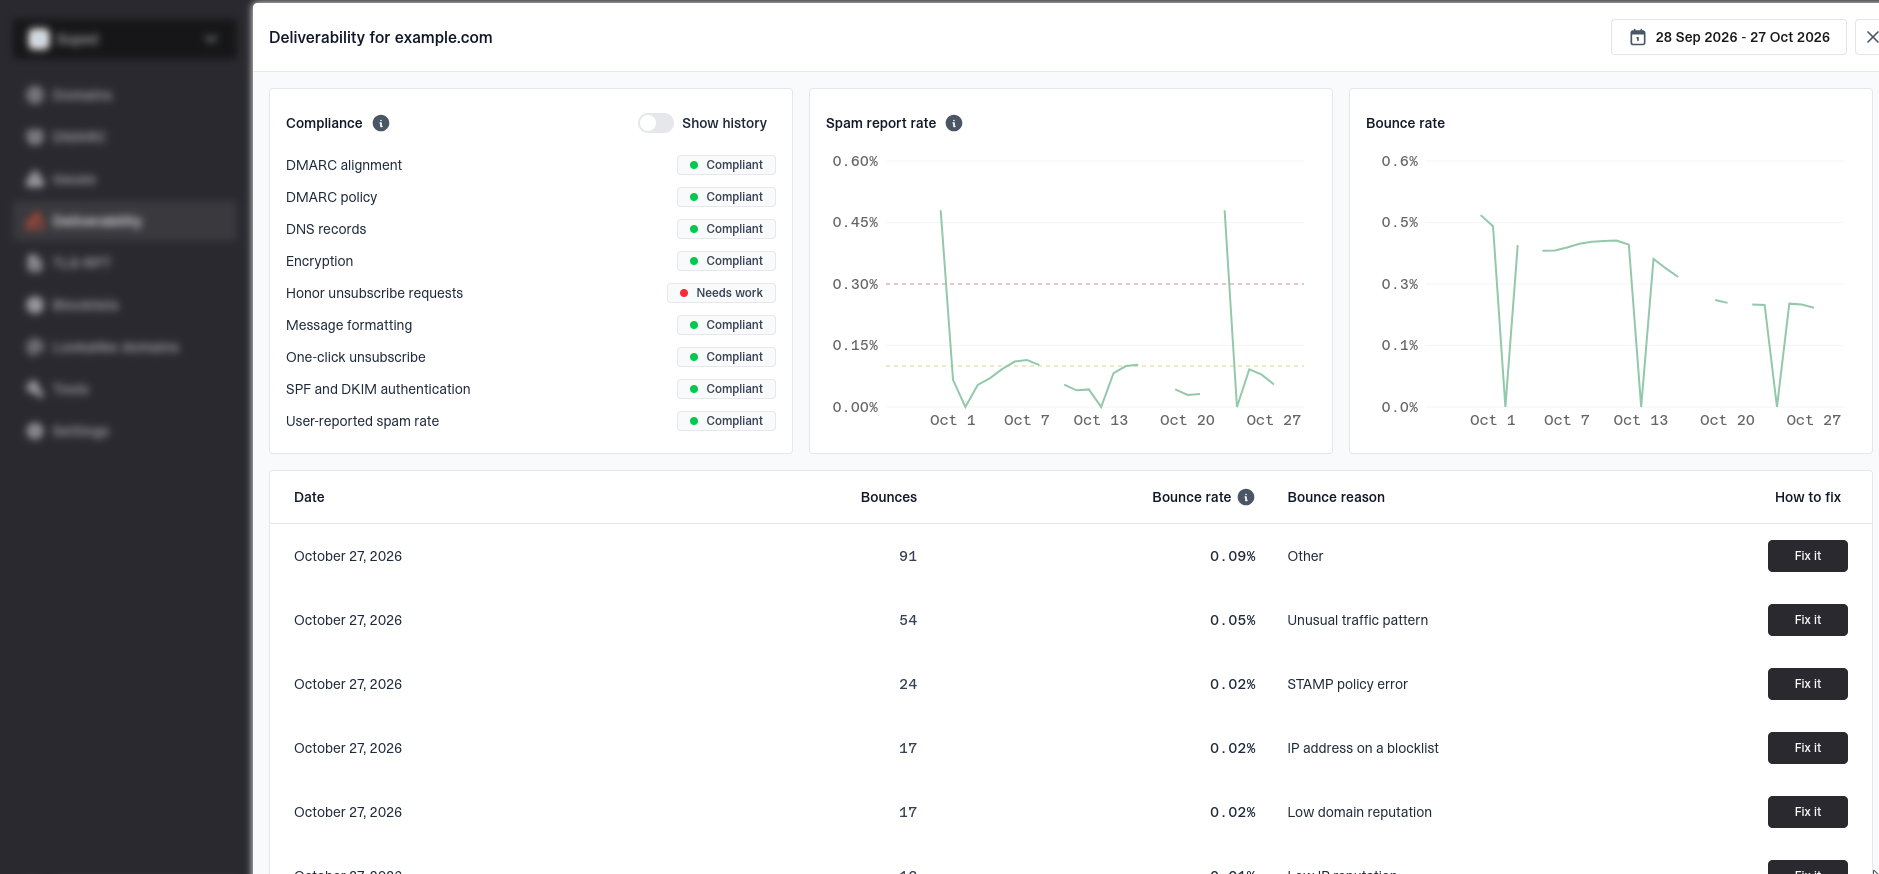Click the Low domain reputation bounce reason

click(x=1359, y=812)
